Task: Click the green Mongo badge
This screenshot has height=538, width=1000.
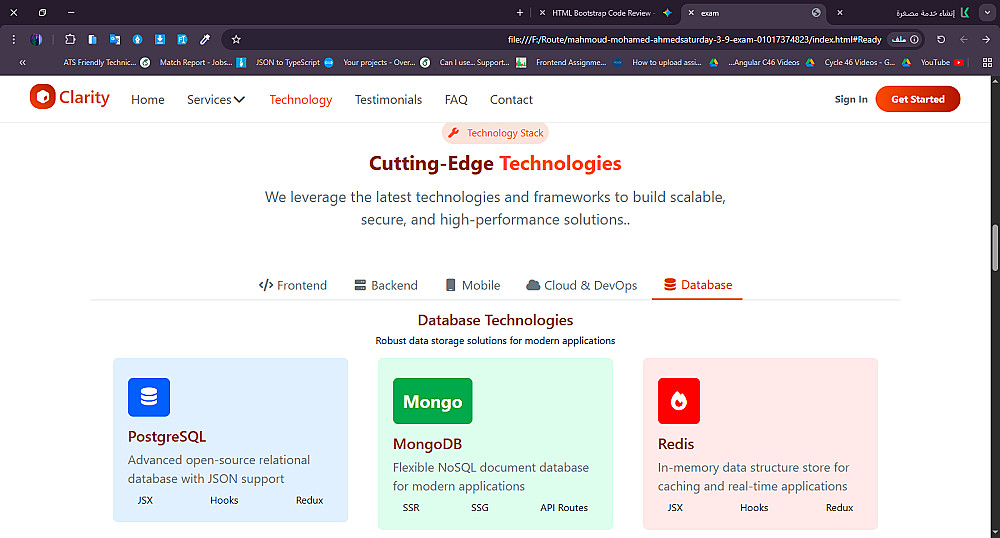Action: point(432,401)
